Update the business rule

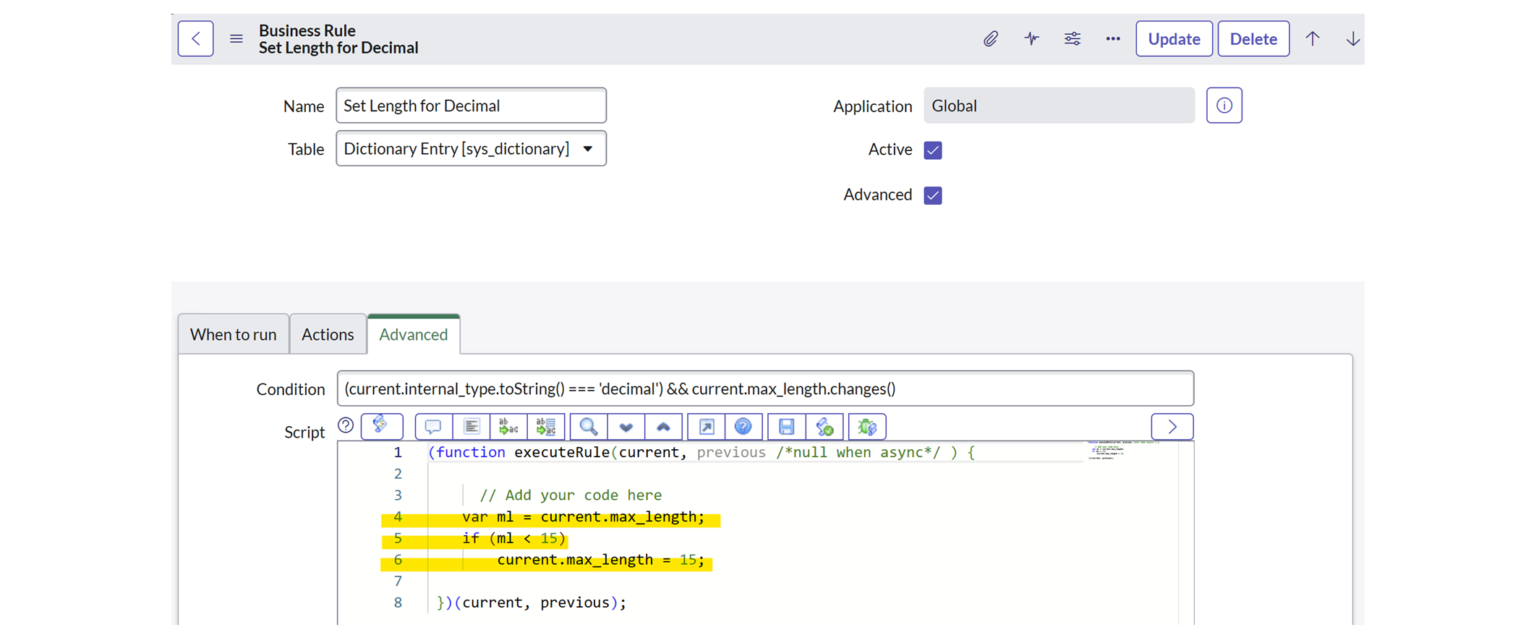[x=1174, y=38]
